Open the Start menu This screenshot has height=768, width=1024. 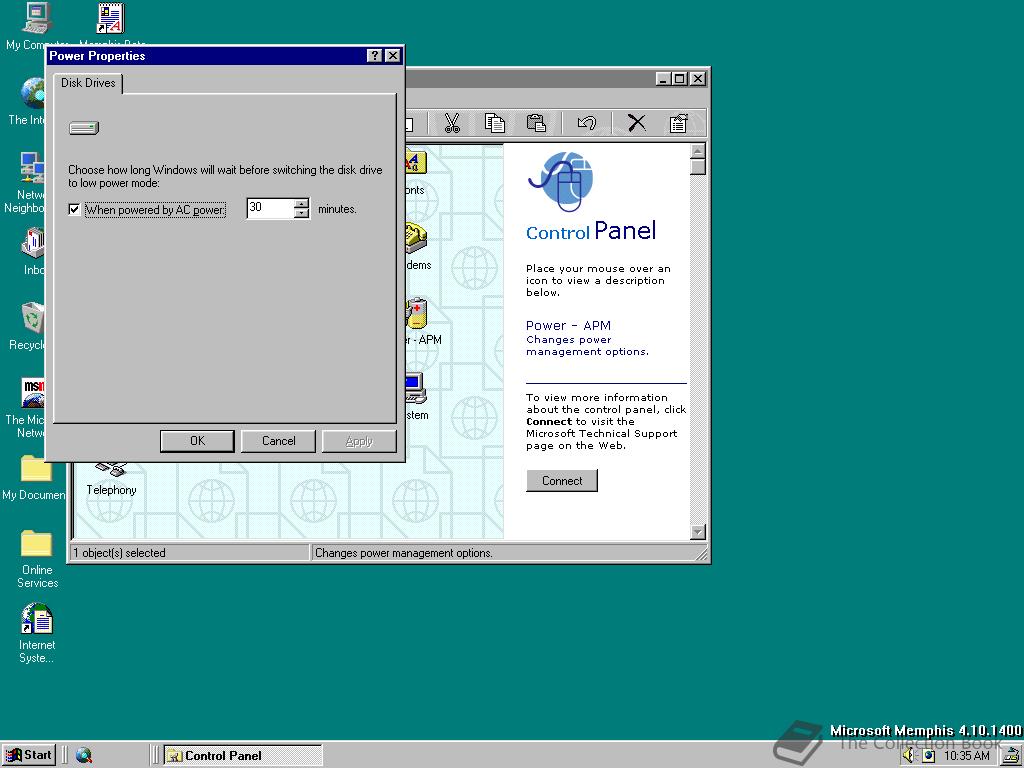[x=28, y=754]
